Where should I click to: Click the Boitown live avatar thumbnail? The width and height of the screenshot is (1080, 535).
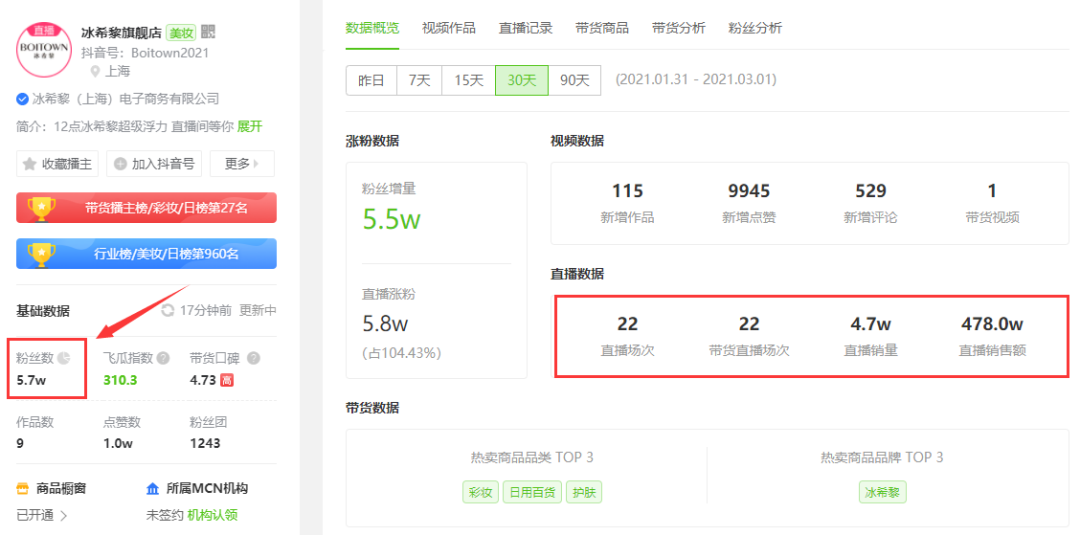(x=46, y=50)
